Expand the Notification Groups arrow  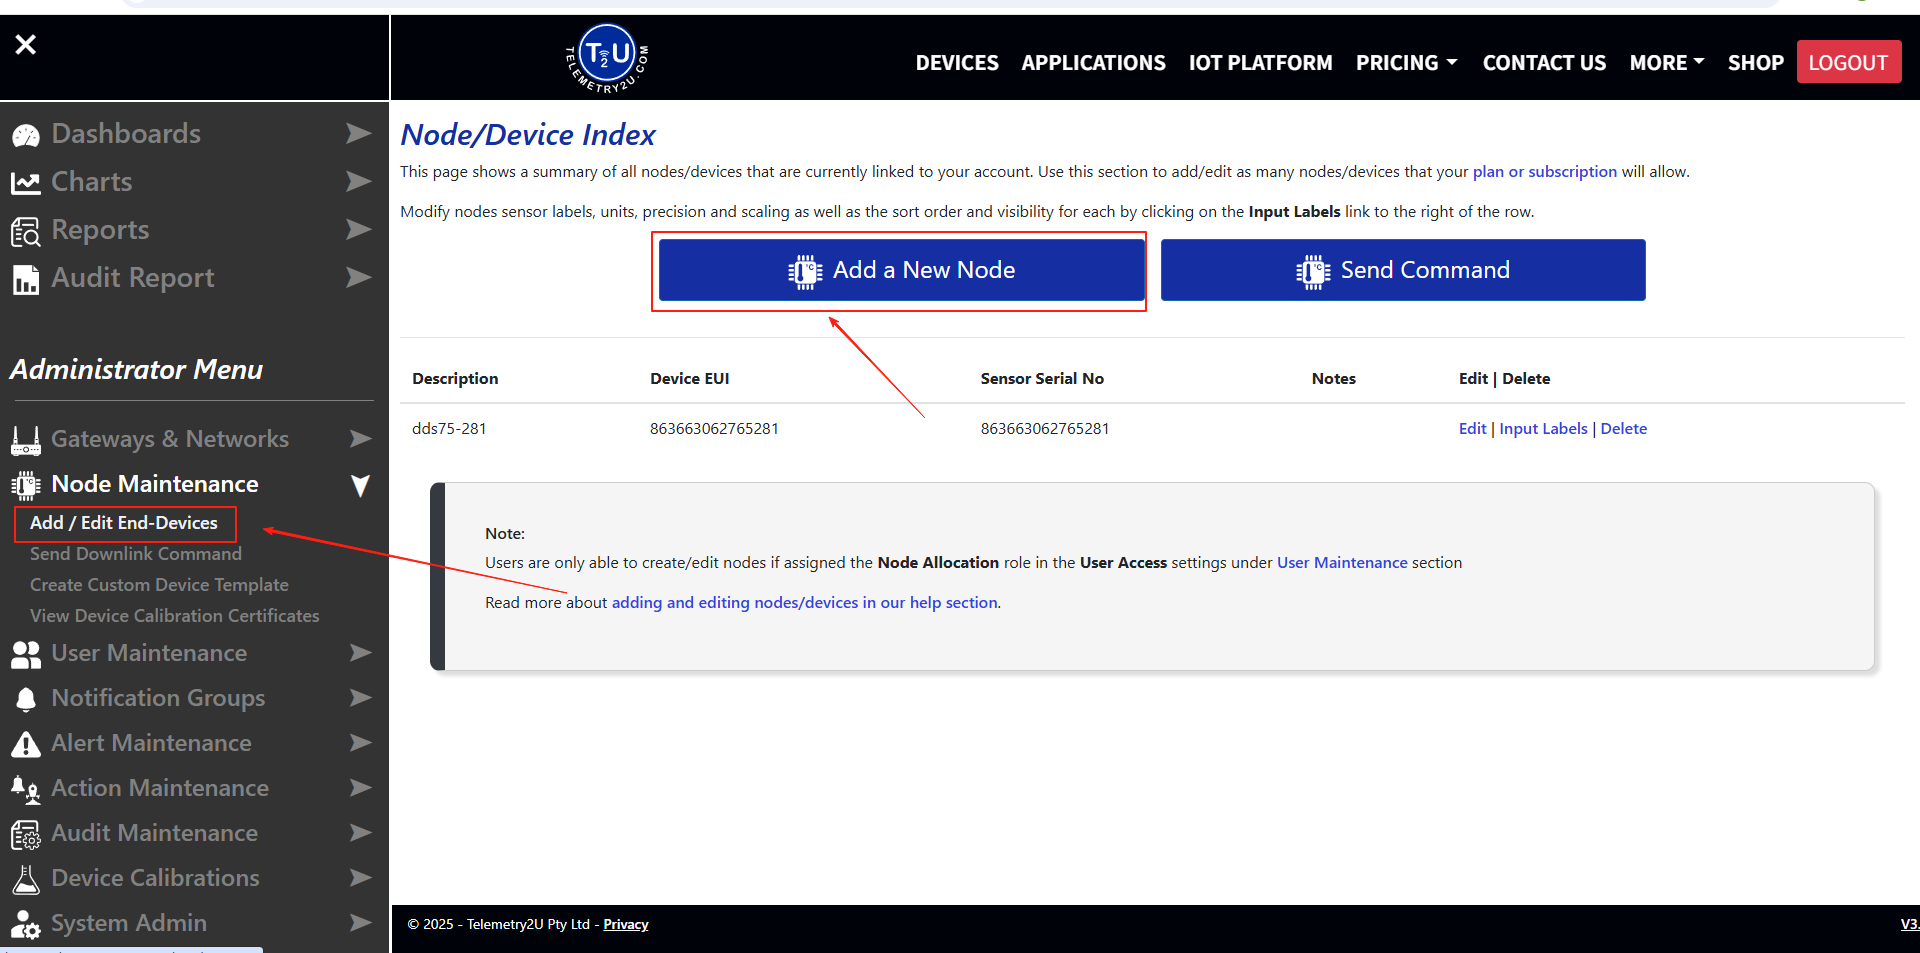coord(361,697)
